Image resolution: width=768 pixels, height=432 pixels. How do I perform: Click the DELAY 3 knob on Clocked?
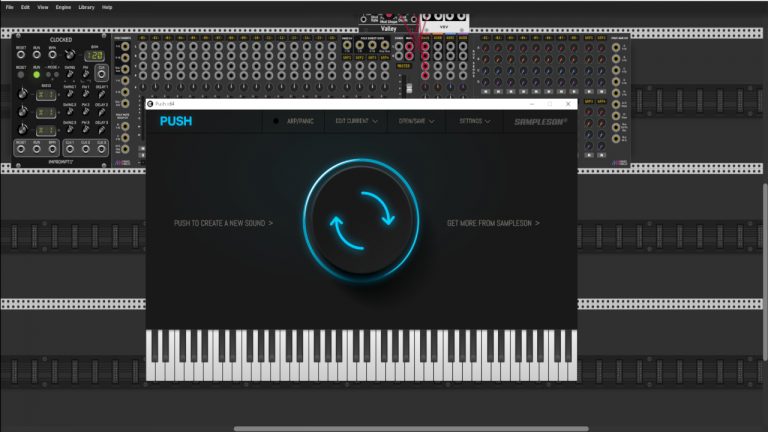(101, 130)
